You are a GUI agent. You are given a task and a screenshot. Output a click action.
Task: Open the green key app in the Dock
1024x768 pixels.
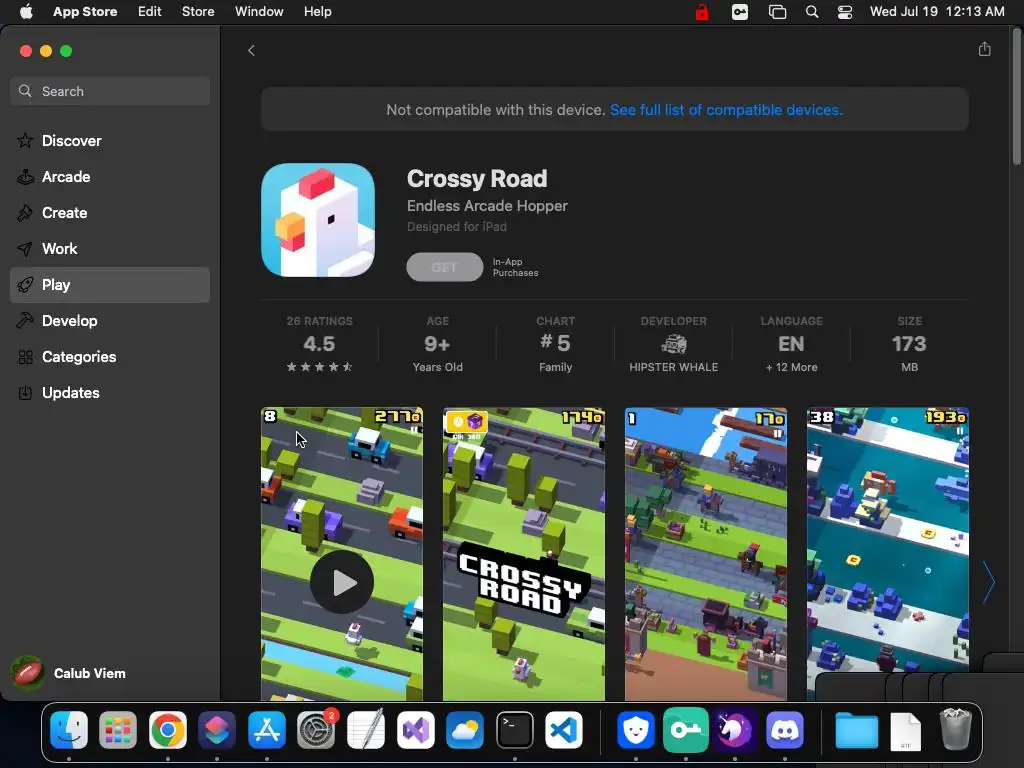coord(686,730)
